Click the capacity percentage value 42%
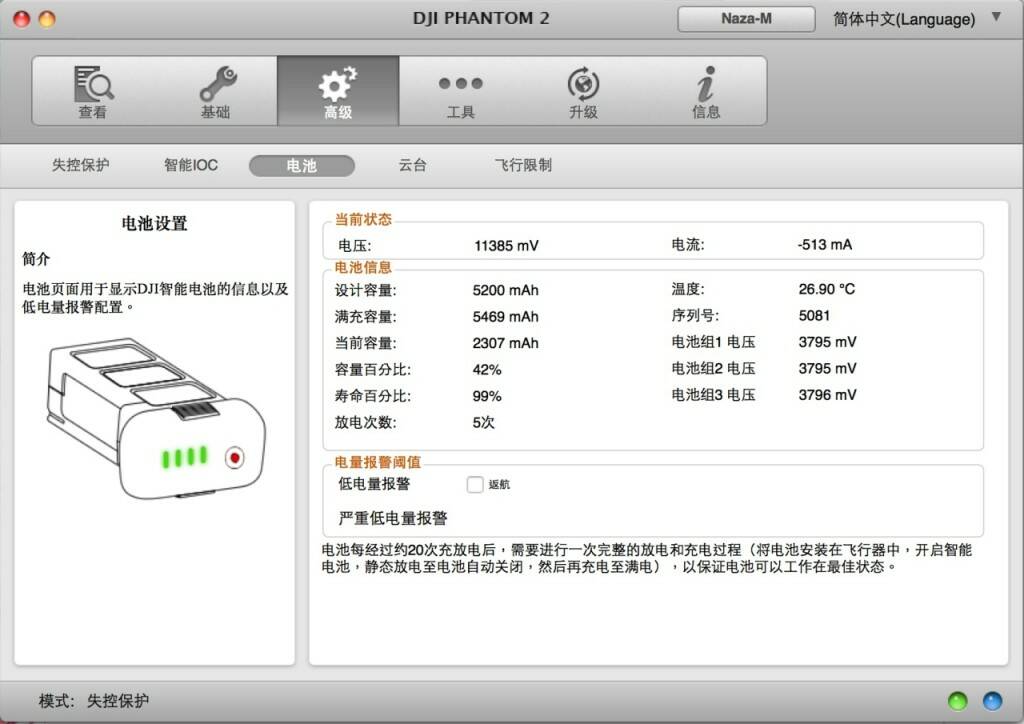 pyautogui.click(x=487, y=370)
